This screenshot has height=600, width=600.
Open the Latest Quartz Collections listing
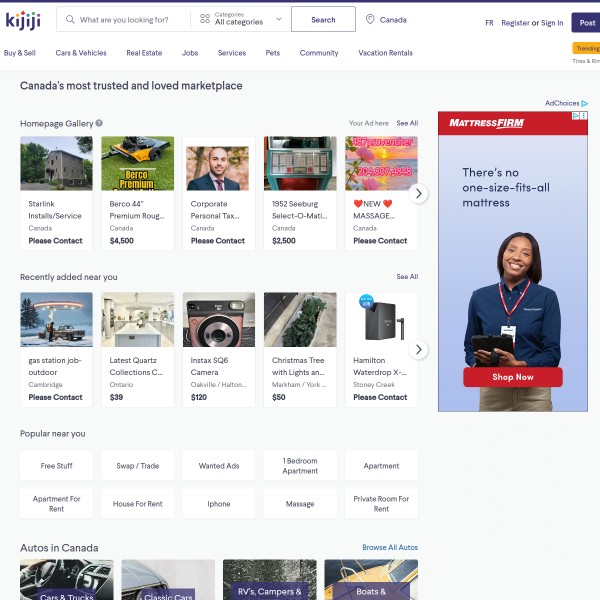(x=137, y=349)
